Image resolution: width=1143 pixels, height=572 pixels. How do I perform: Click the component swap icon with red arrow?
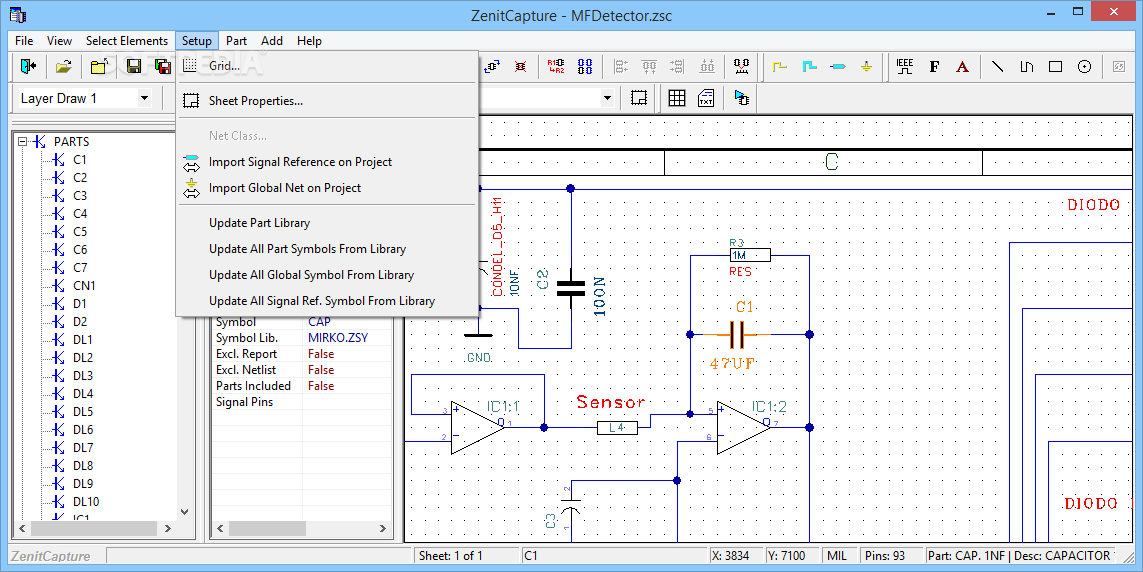click(x=741, y=66)
